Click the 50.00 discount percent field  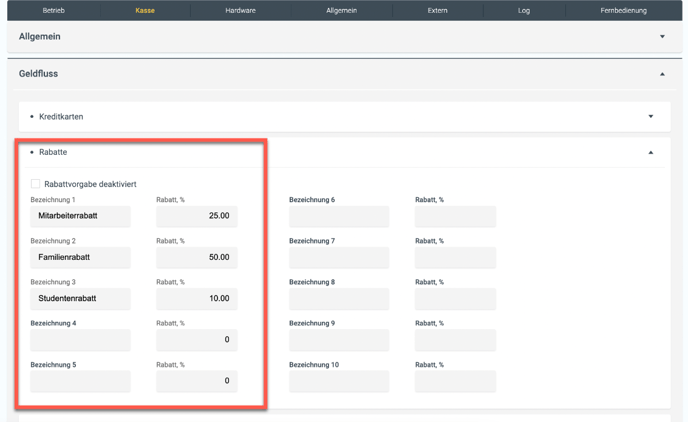coord(197,257)
